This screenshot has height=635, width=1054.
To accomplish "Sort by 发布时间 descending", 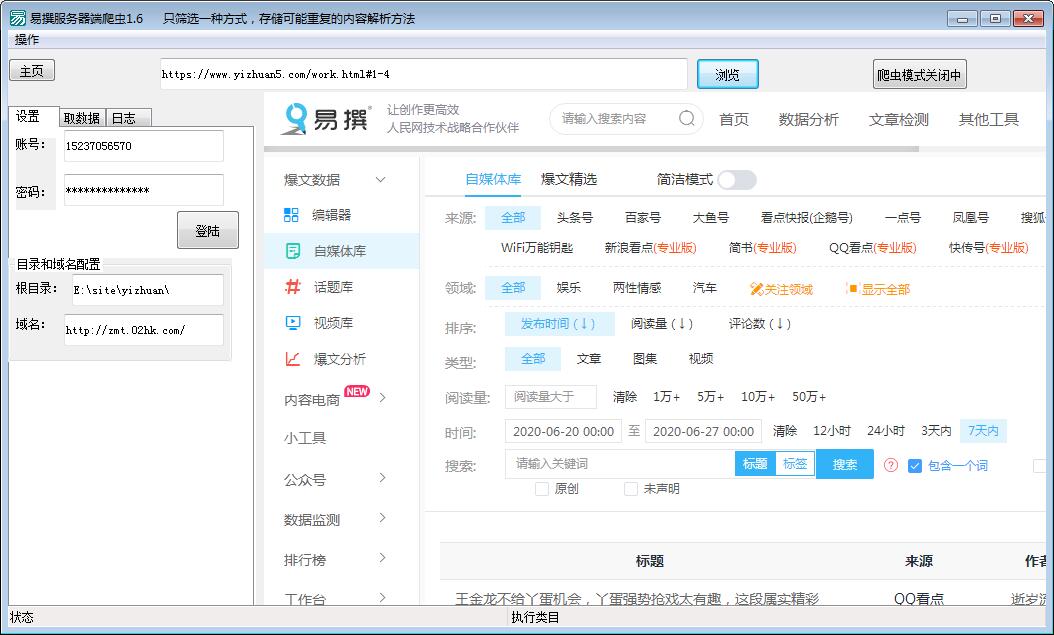I will coord(559,323).
